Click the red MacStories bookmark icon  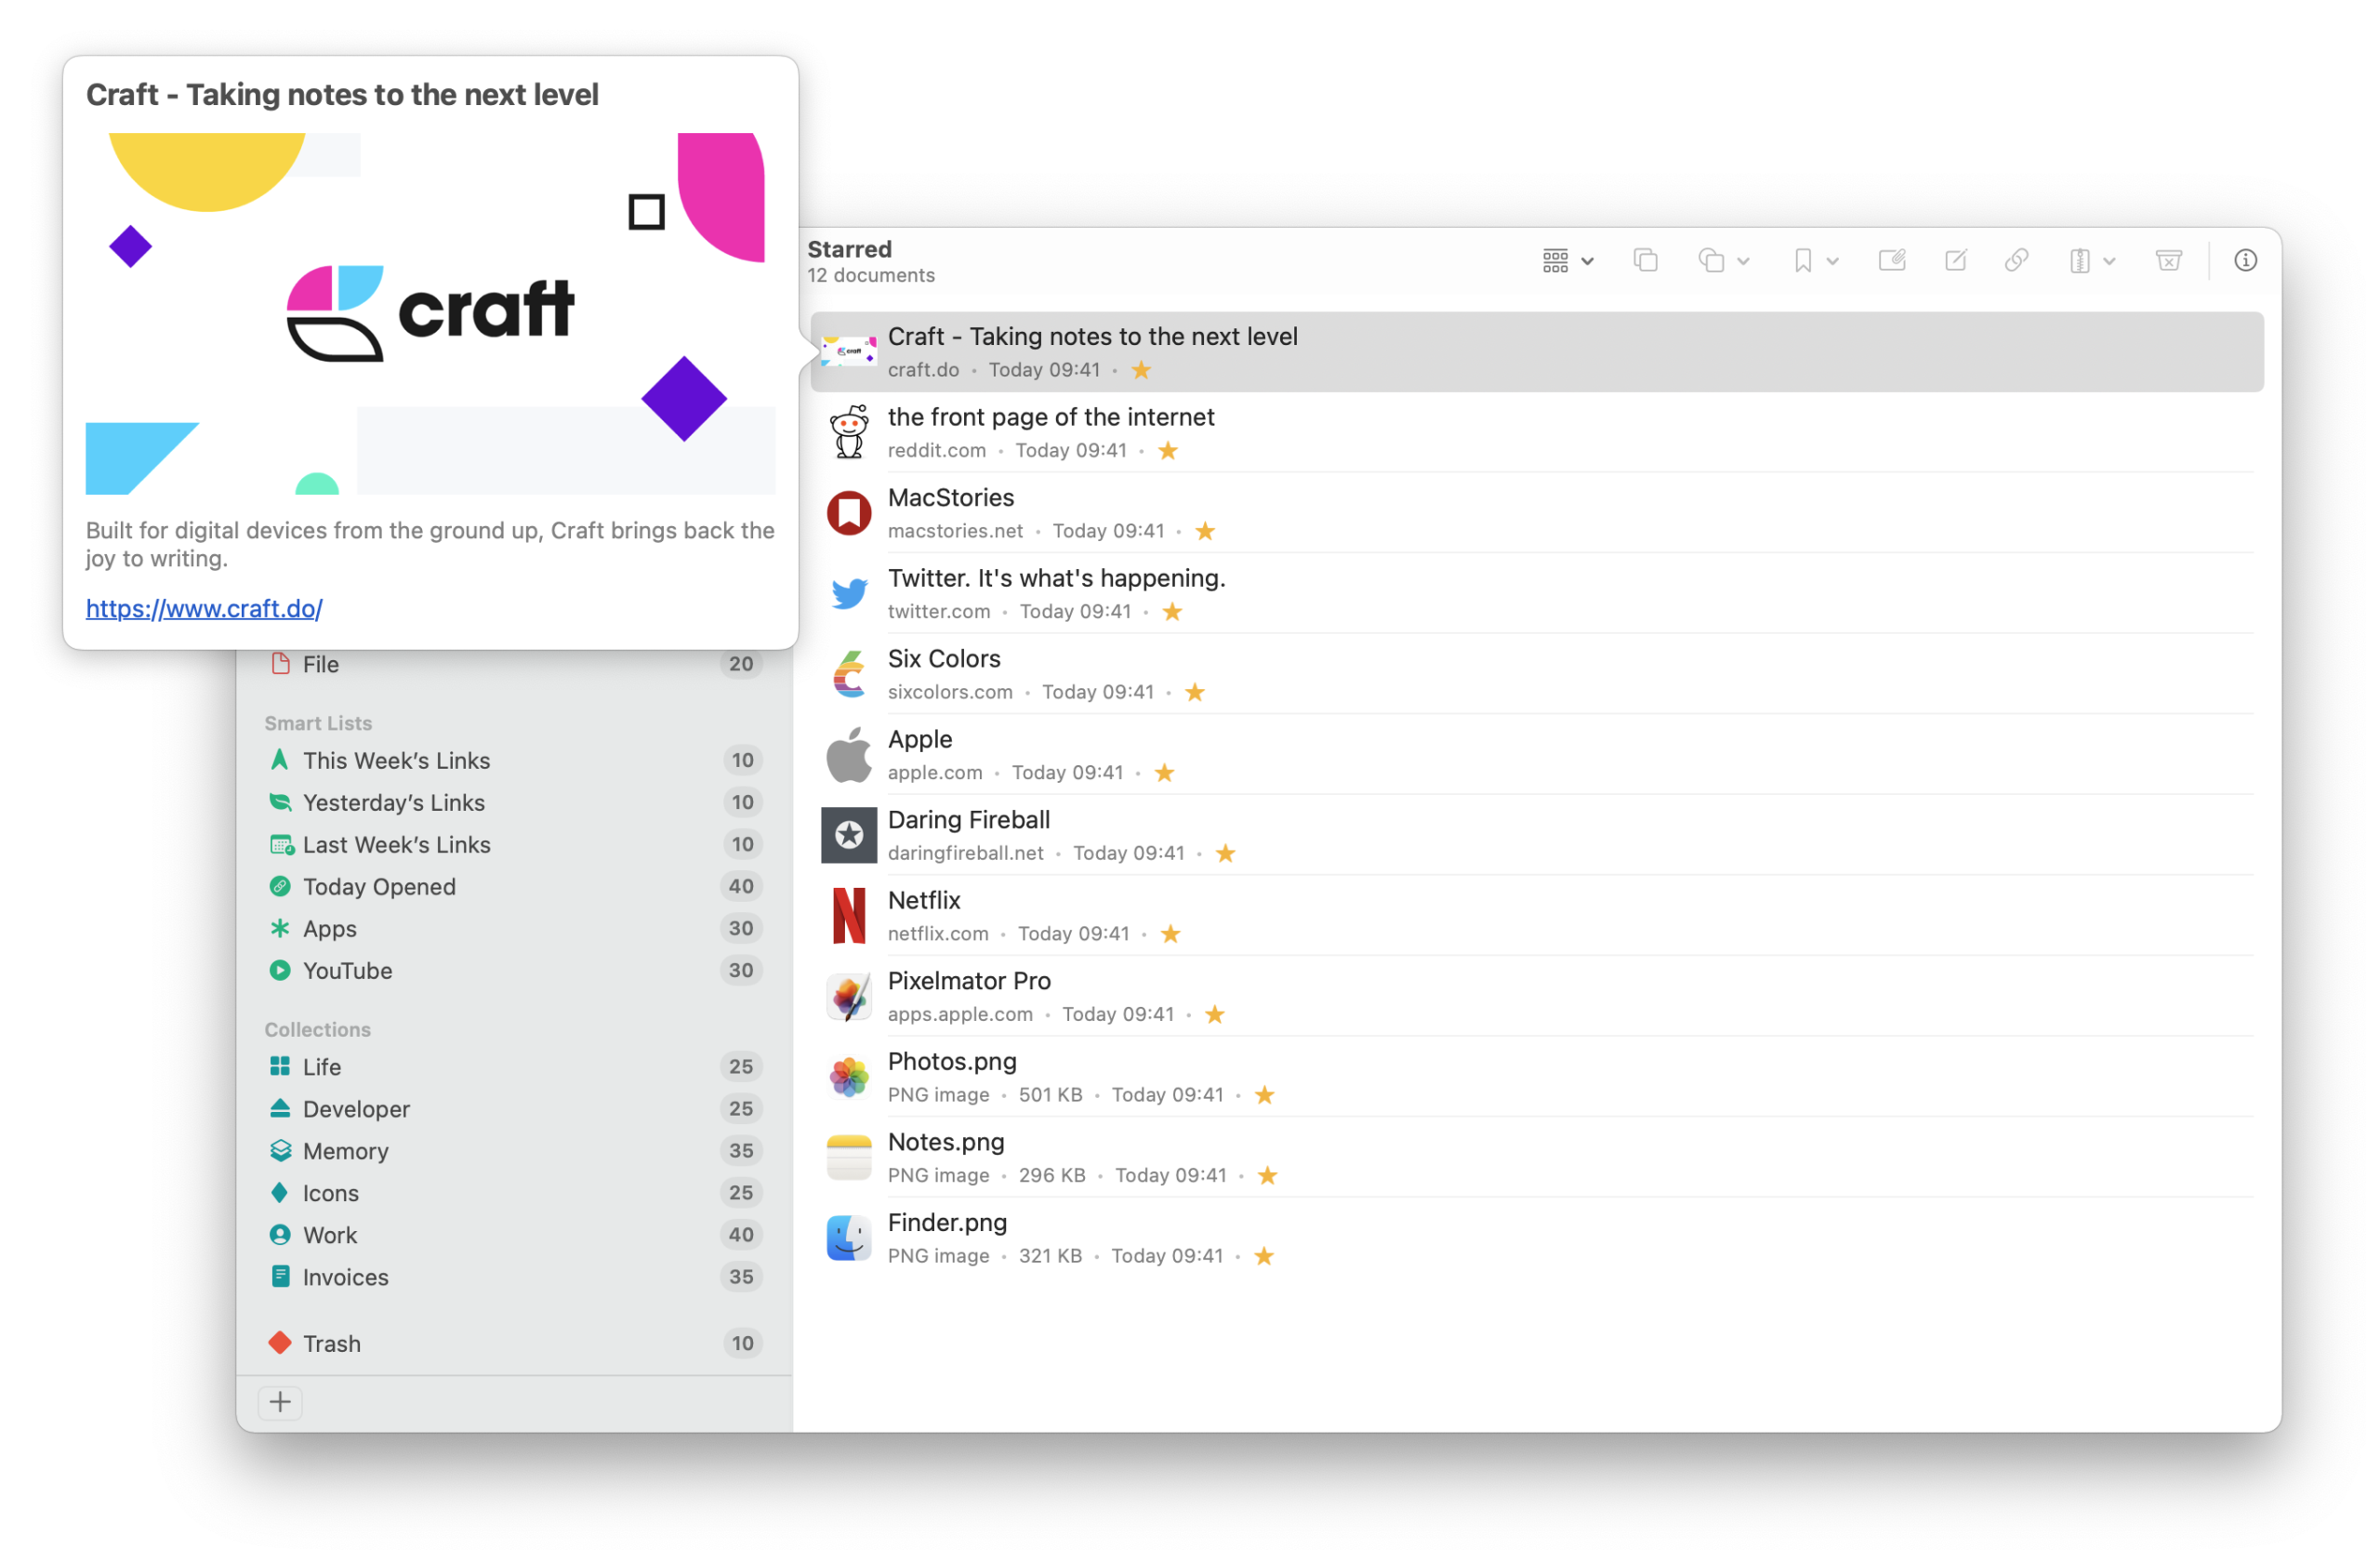[x=849, y=513]
